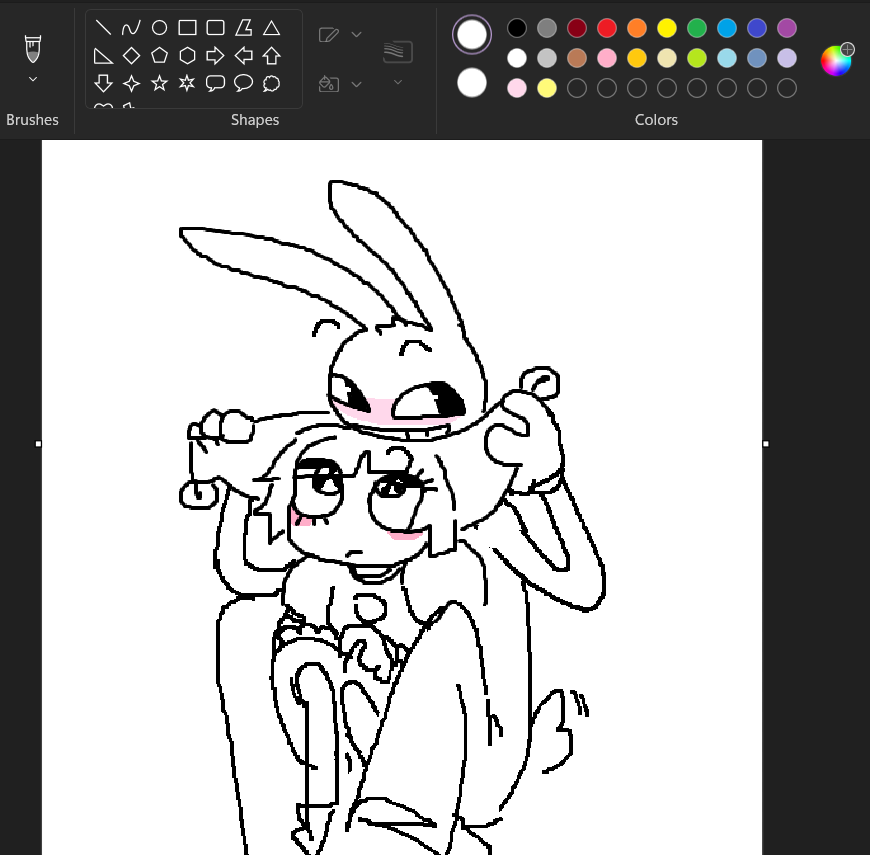Pick the Four-point star shape
The width and height of the screenshot is (870, 855).
[131, 83]
